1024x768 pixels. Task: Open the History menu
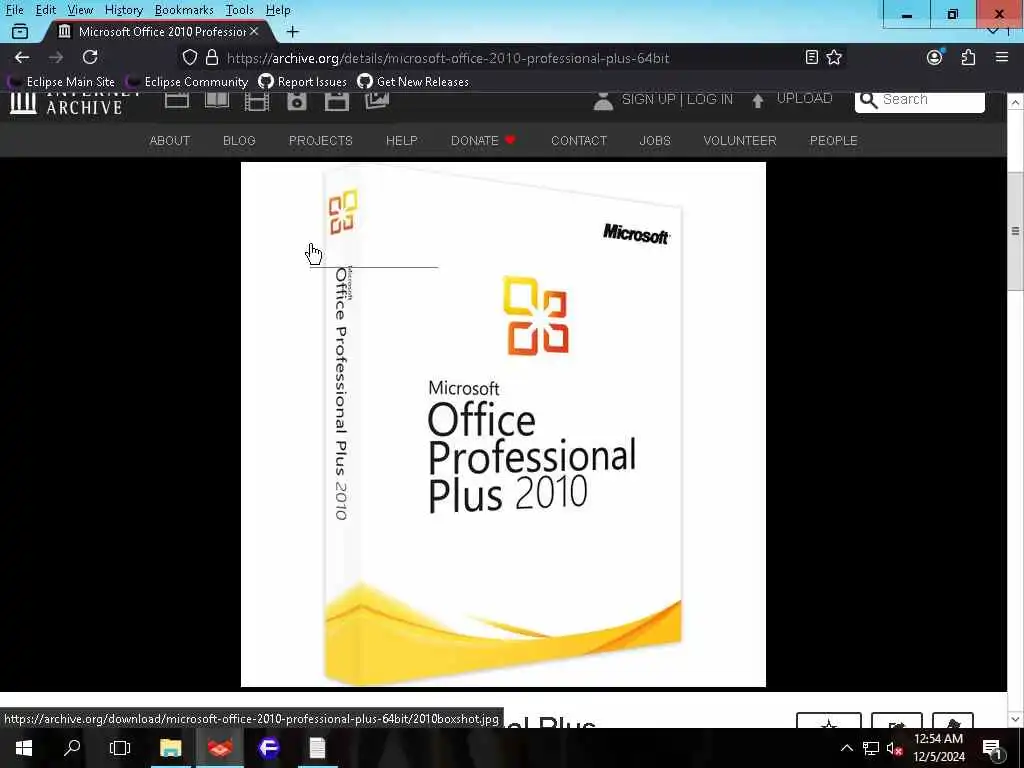(123, 10)
